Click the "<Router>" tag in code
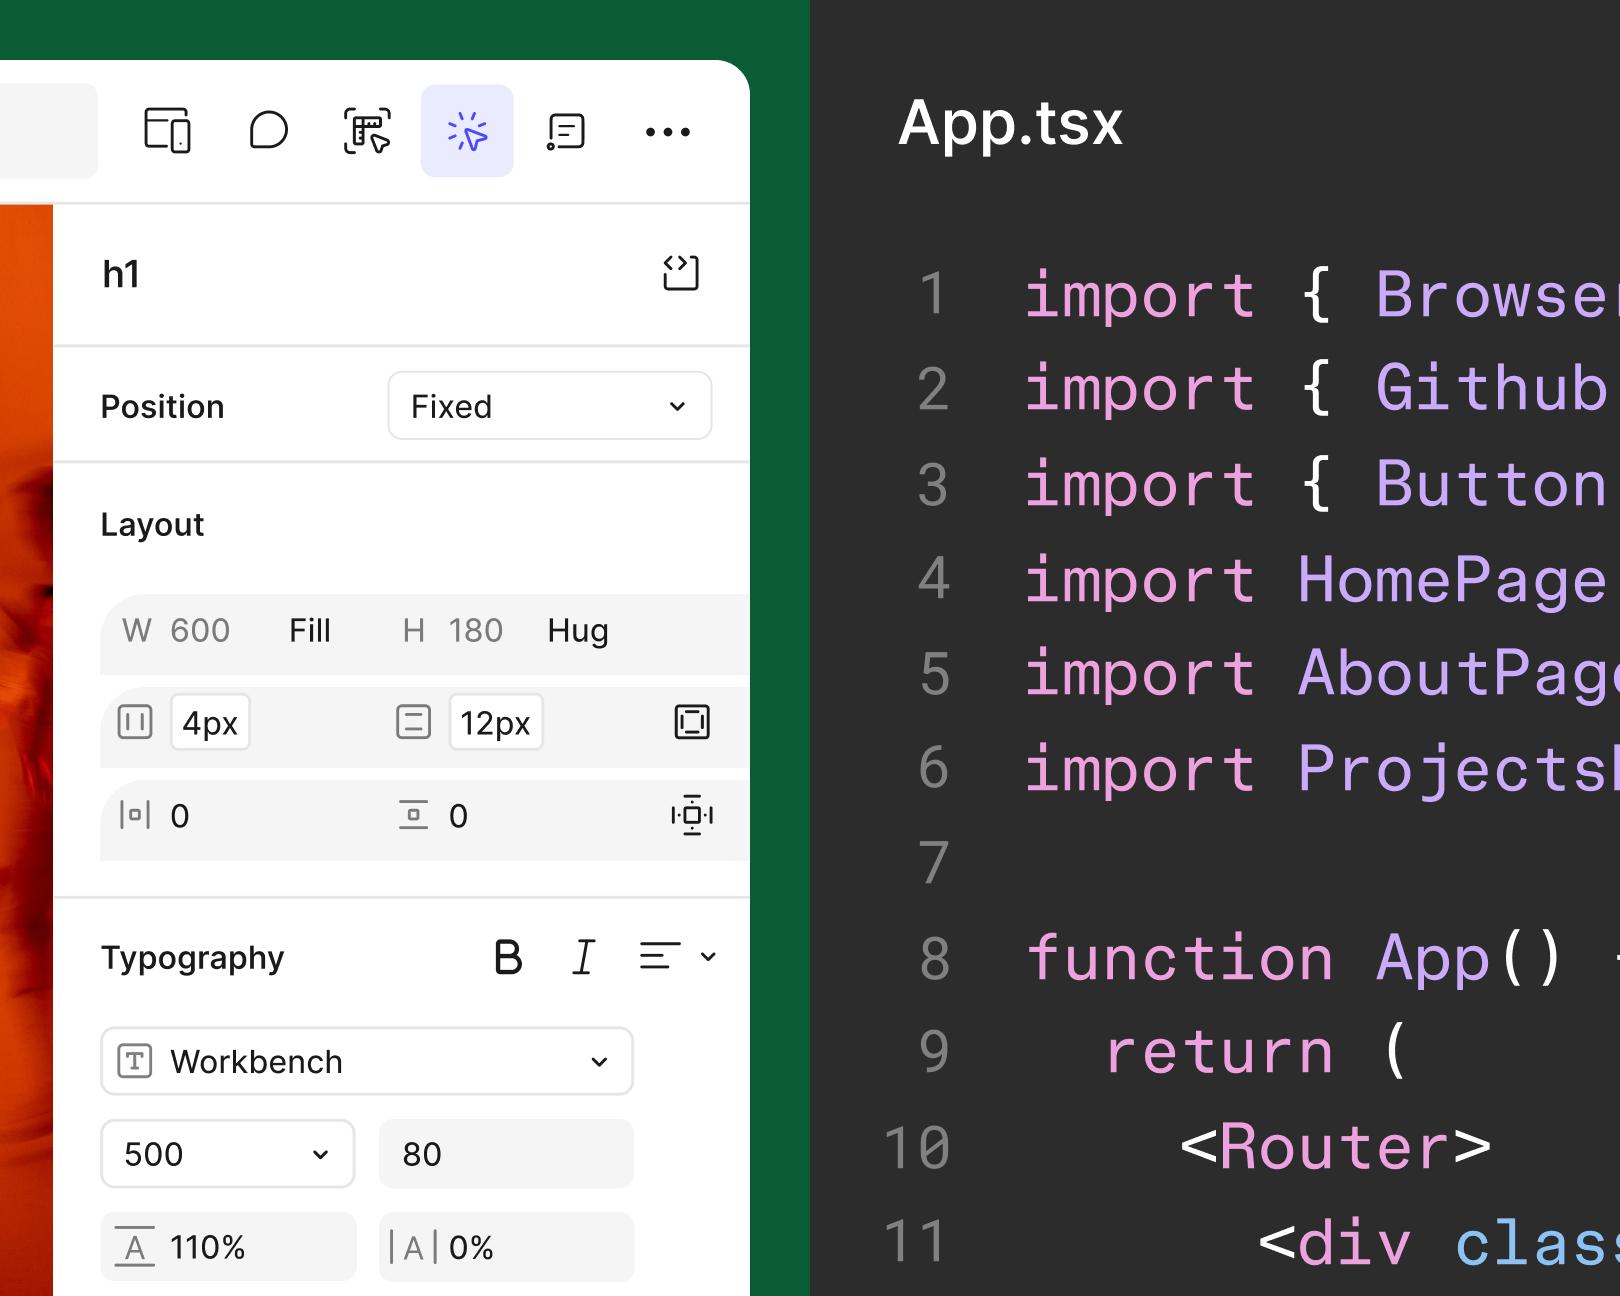The width and height of the screenshot is (1620, 1296). [x=1336, y=1146]
